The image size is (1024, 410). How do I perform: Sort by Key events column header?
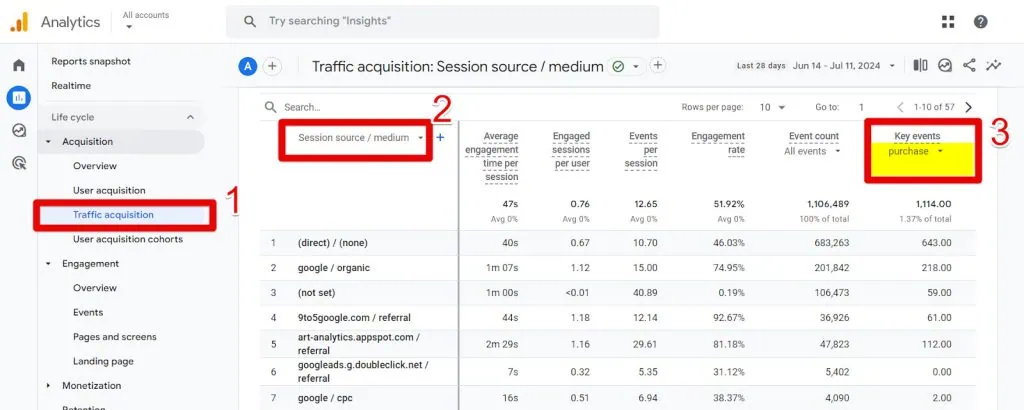pos(918,136)
